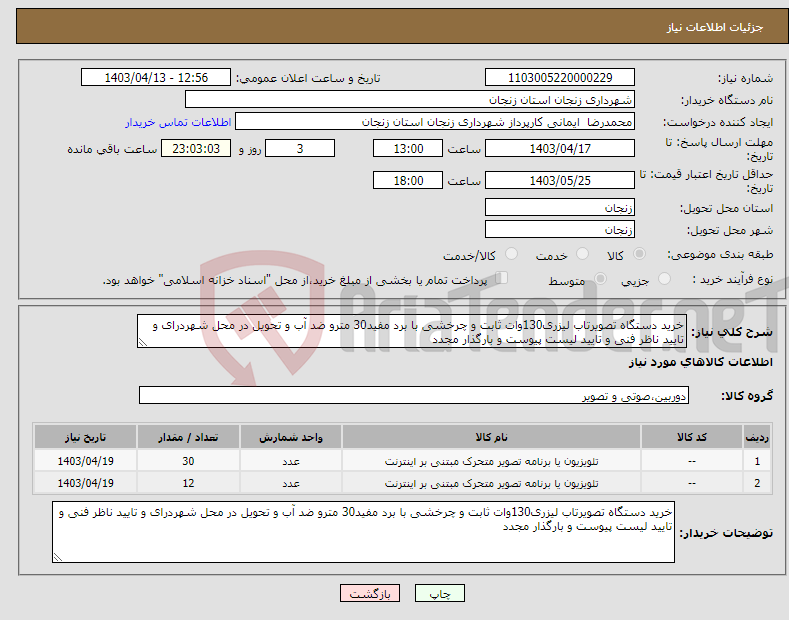Click the توضیحات خریدار notes textarea
This screenshot has height=620, width=789.
click(363, 532)
